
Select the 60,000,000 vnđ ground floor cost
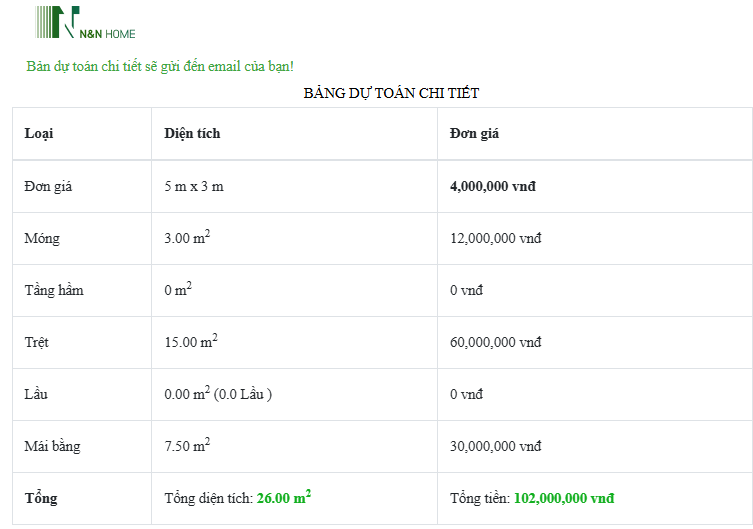pyautogui.click(x=495, y=343)
